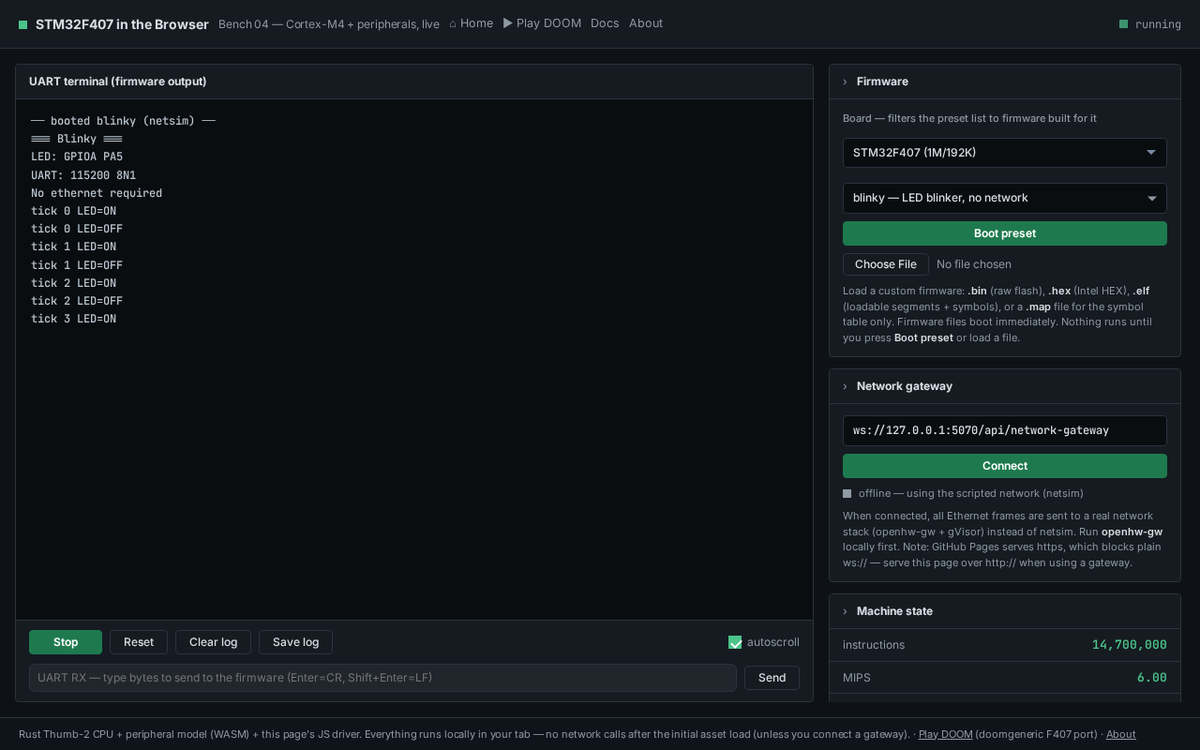Click the green running status indicator
The image size is (1200, 750).
(x=1124, y=24)
